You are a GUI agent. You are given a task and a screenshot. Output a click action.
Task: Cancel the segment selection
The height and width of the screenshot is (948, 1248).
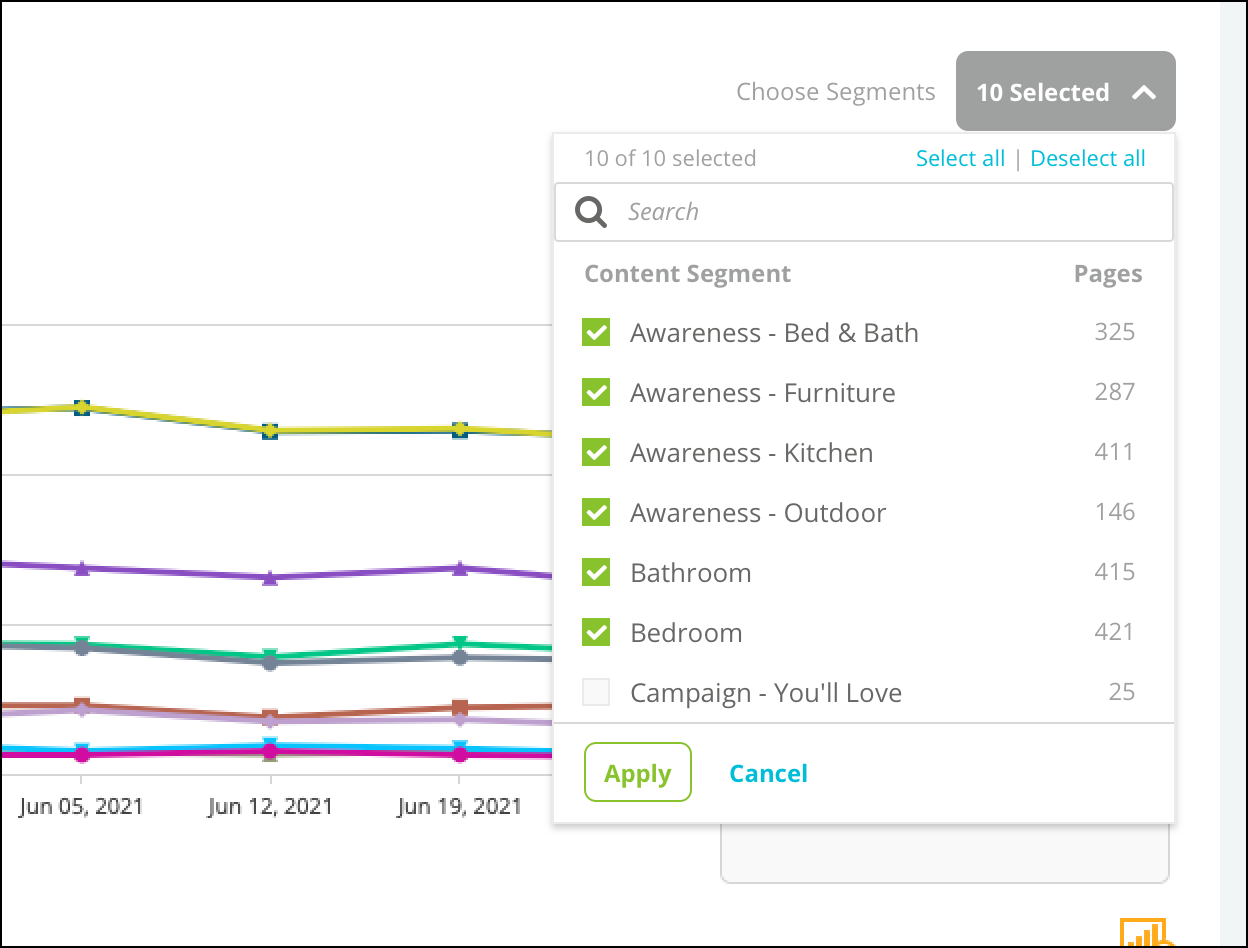coord(769,773)
